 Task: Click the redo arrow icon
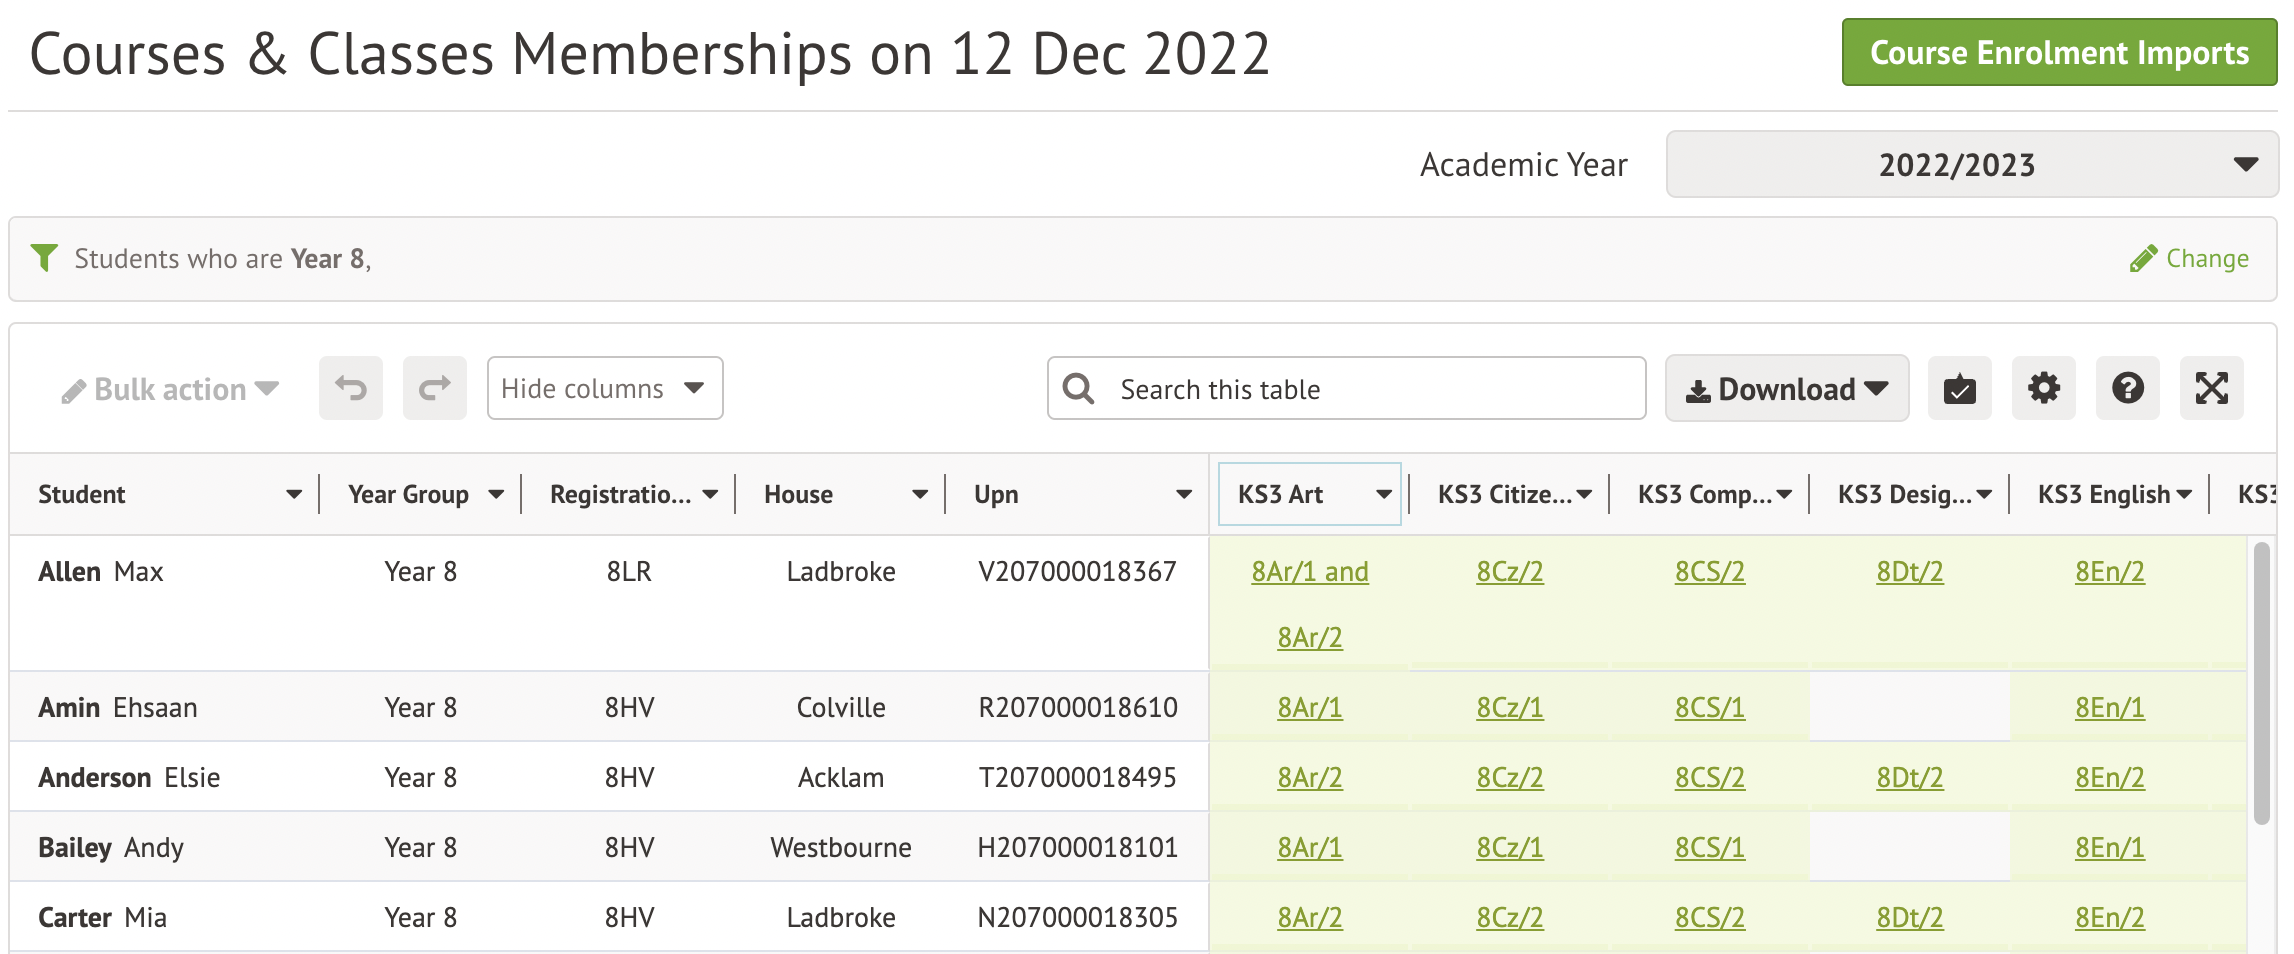pyautogui.click(x=435, y=388)
